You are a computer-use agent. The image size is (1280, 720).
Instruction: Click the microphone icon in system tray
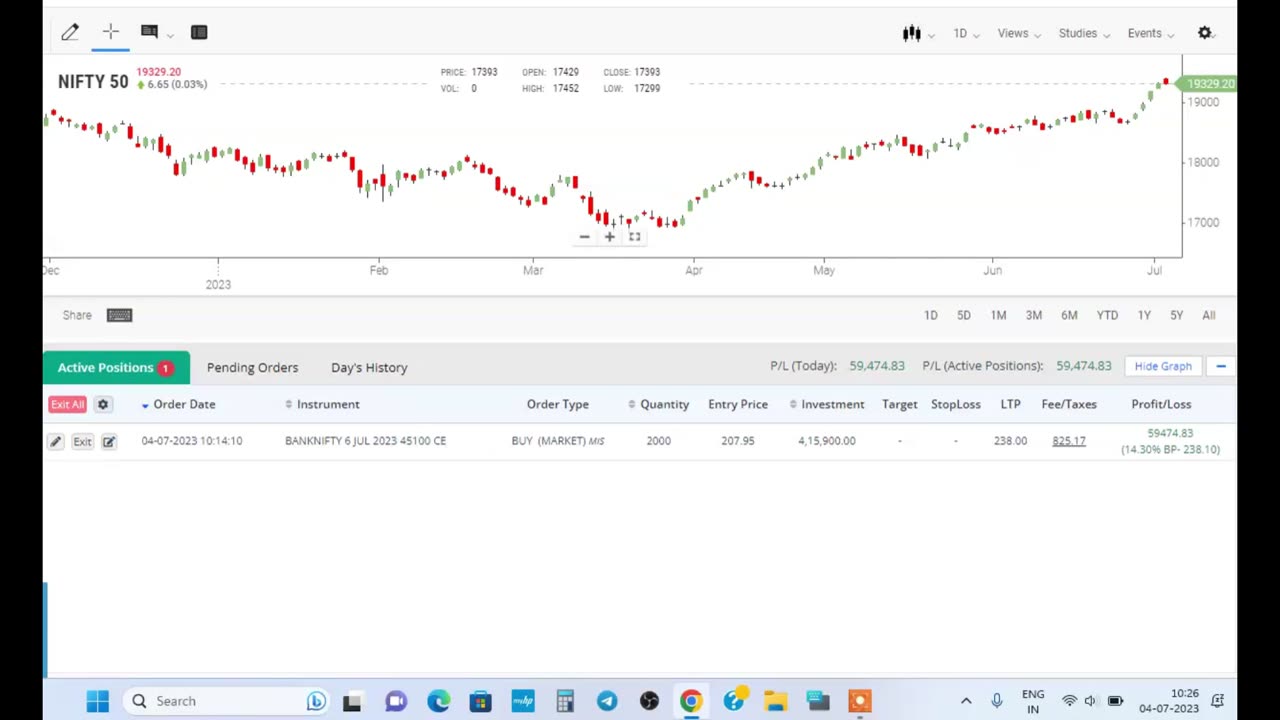(996, 701)
